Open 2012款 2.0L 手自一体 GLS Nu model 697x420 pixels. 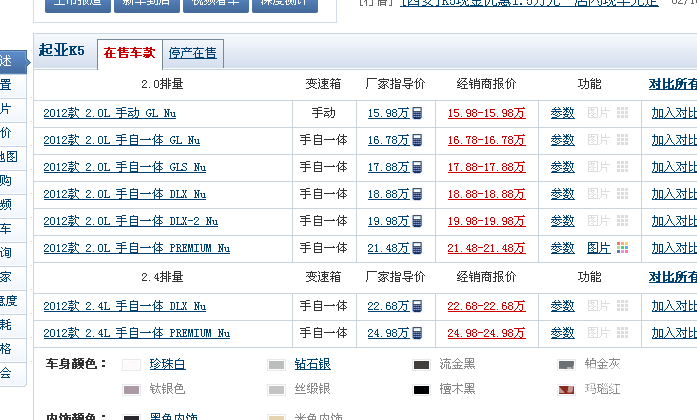point(125,167)
